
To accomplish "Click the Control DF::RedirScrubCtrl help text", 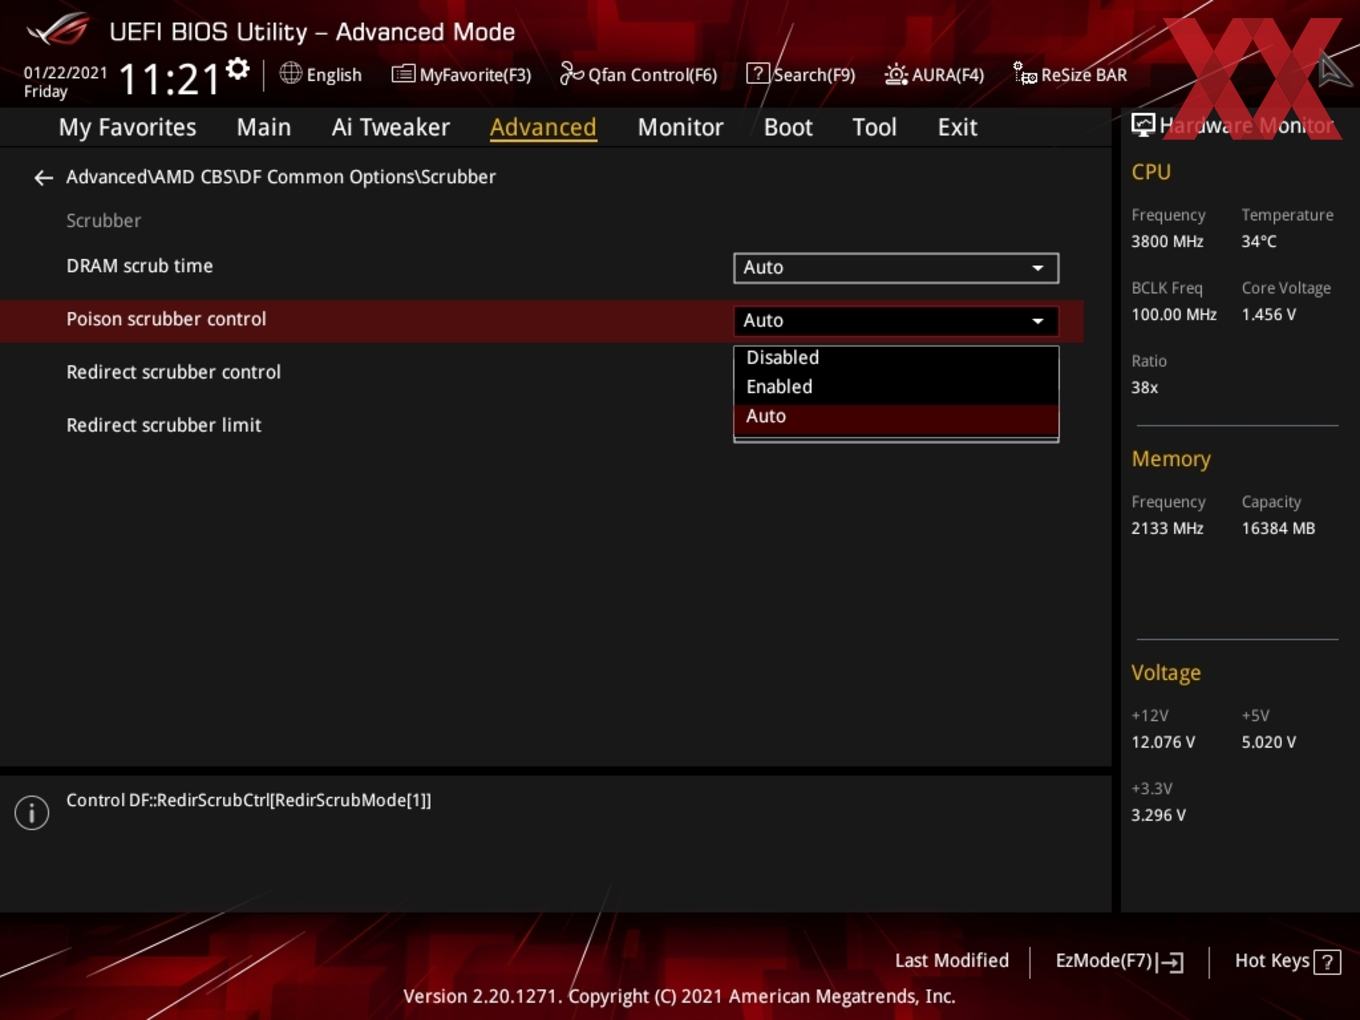I will (x=249, y=801).
